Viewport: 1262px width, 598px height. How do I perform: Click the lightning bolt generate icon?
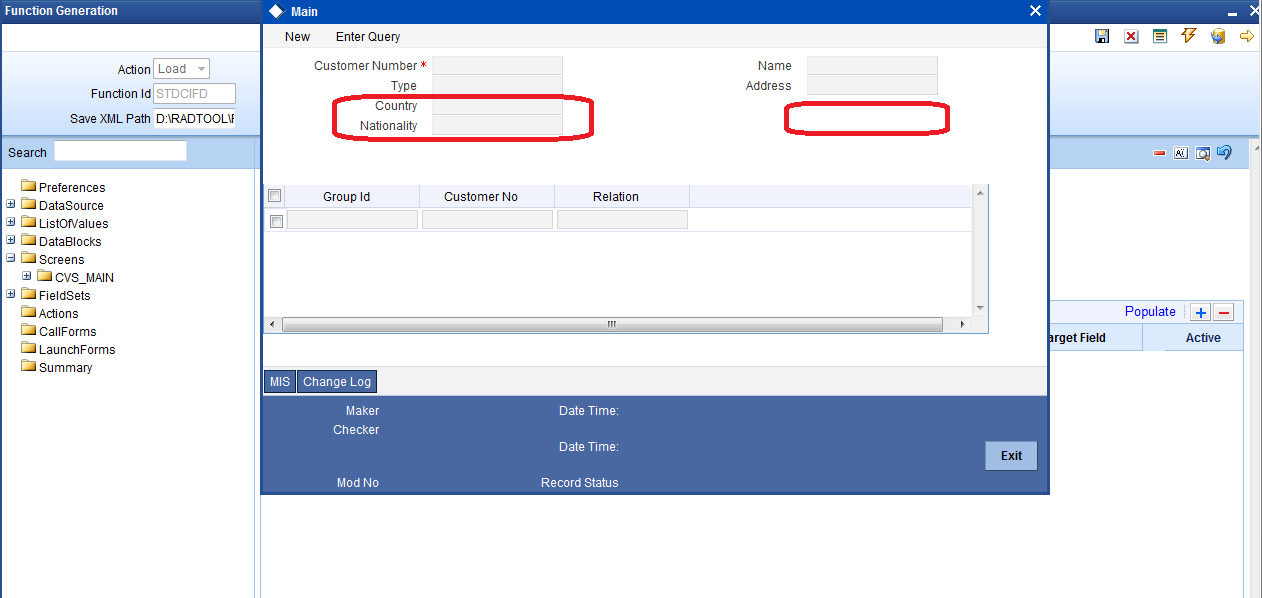[1189, 36]
